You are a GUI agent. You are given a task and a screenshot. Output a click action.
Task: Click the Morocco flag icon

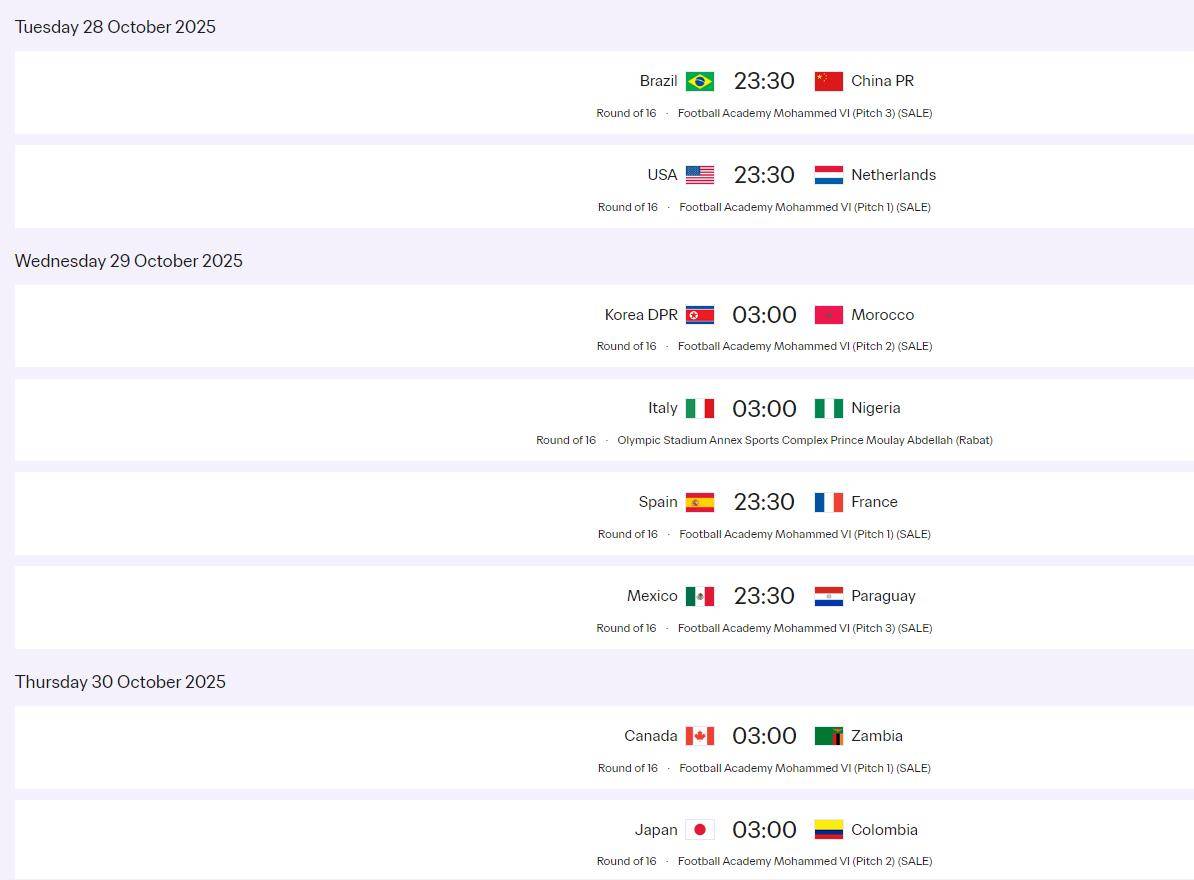coord(828,315)
